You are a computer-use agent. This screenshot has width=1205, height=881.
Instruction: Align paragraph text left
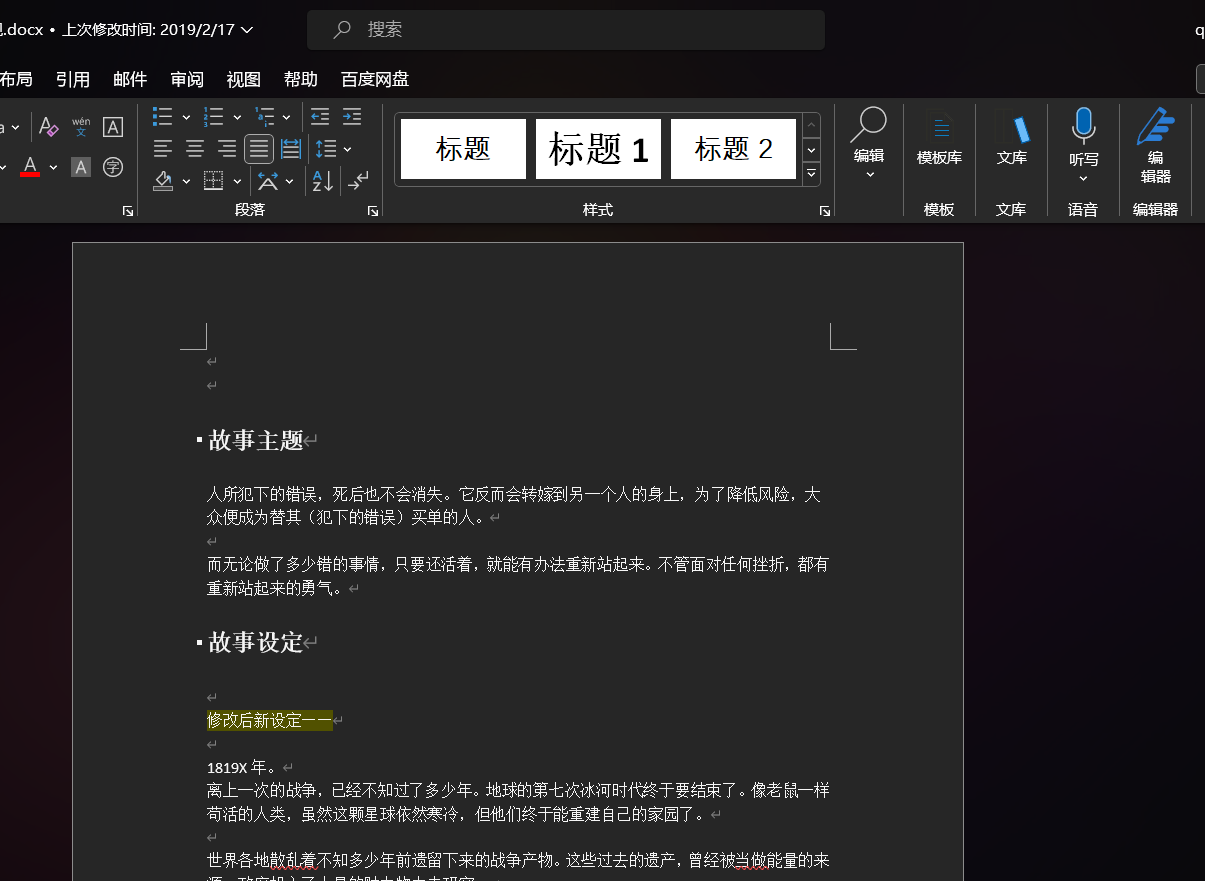point(163,149)
